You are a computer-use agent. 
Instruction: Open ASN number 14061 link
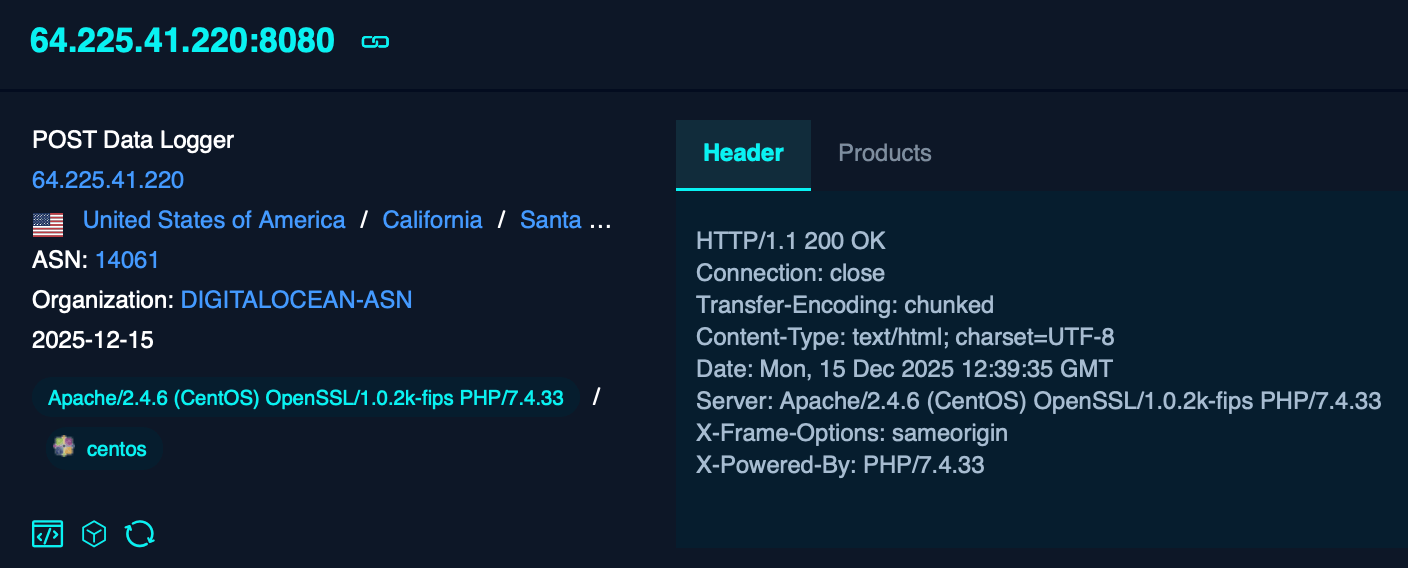127,260
